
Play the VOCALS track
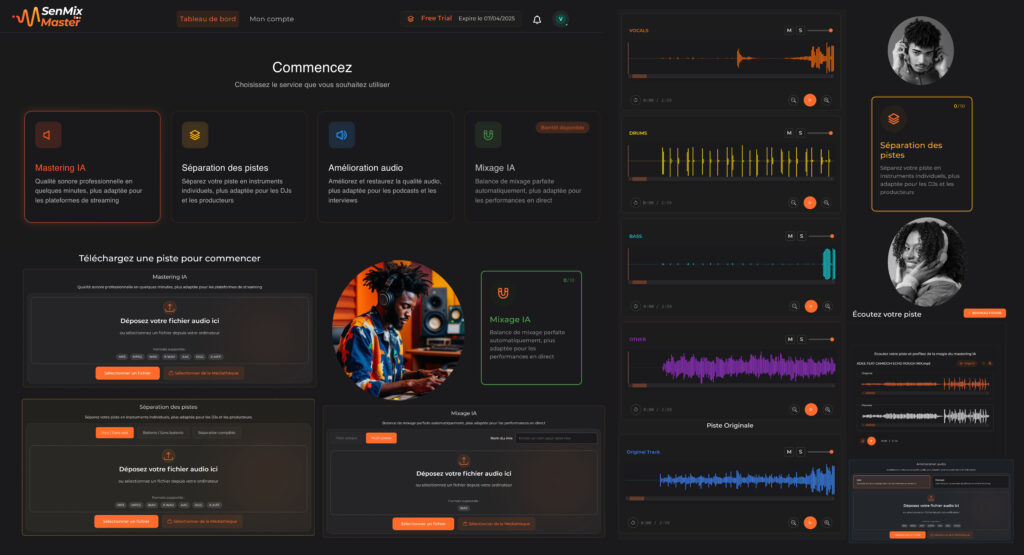810,100
